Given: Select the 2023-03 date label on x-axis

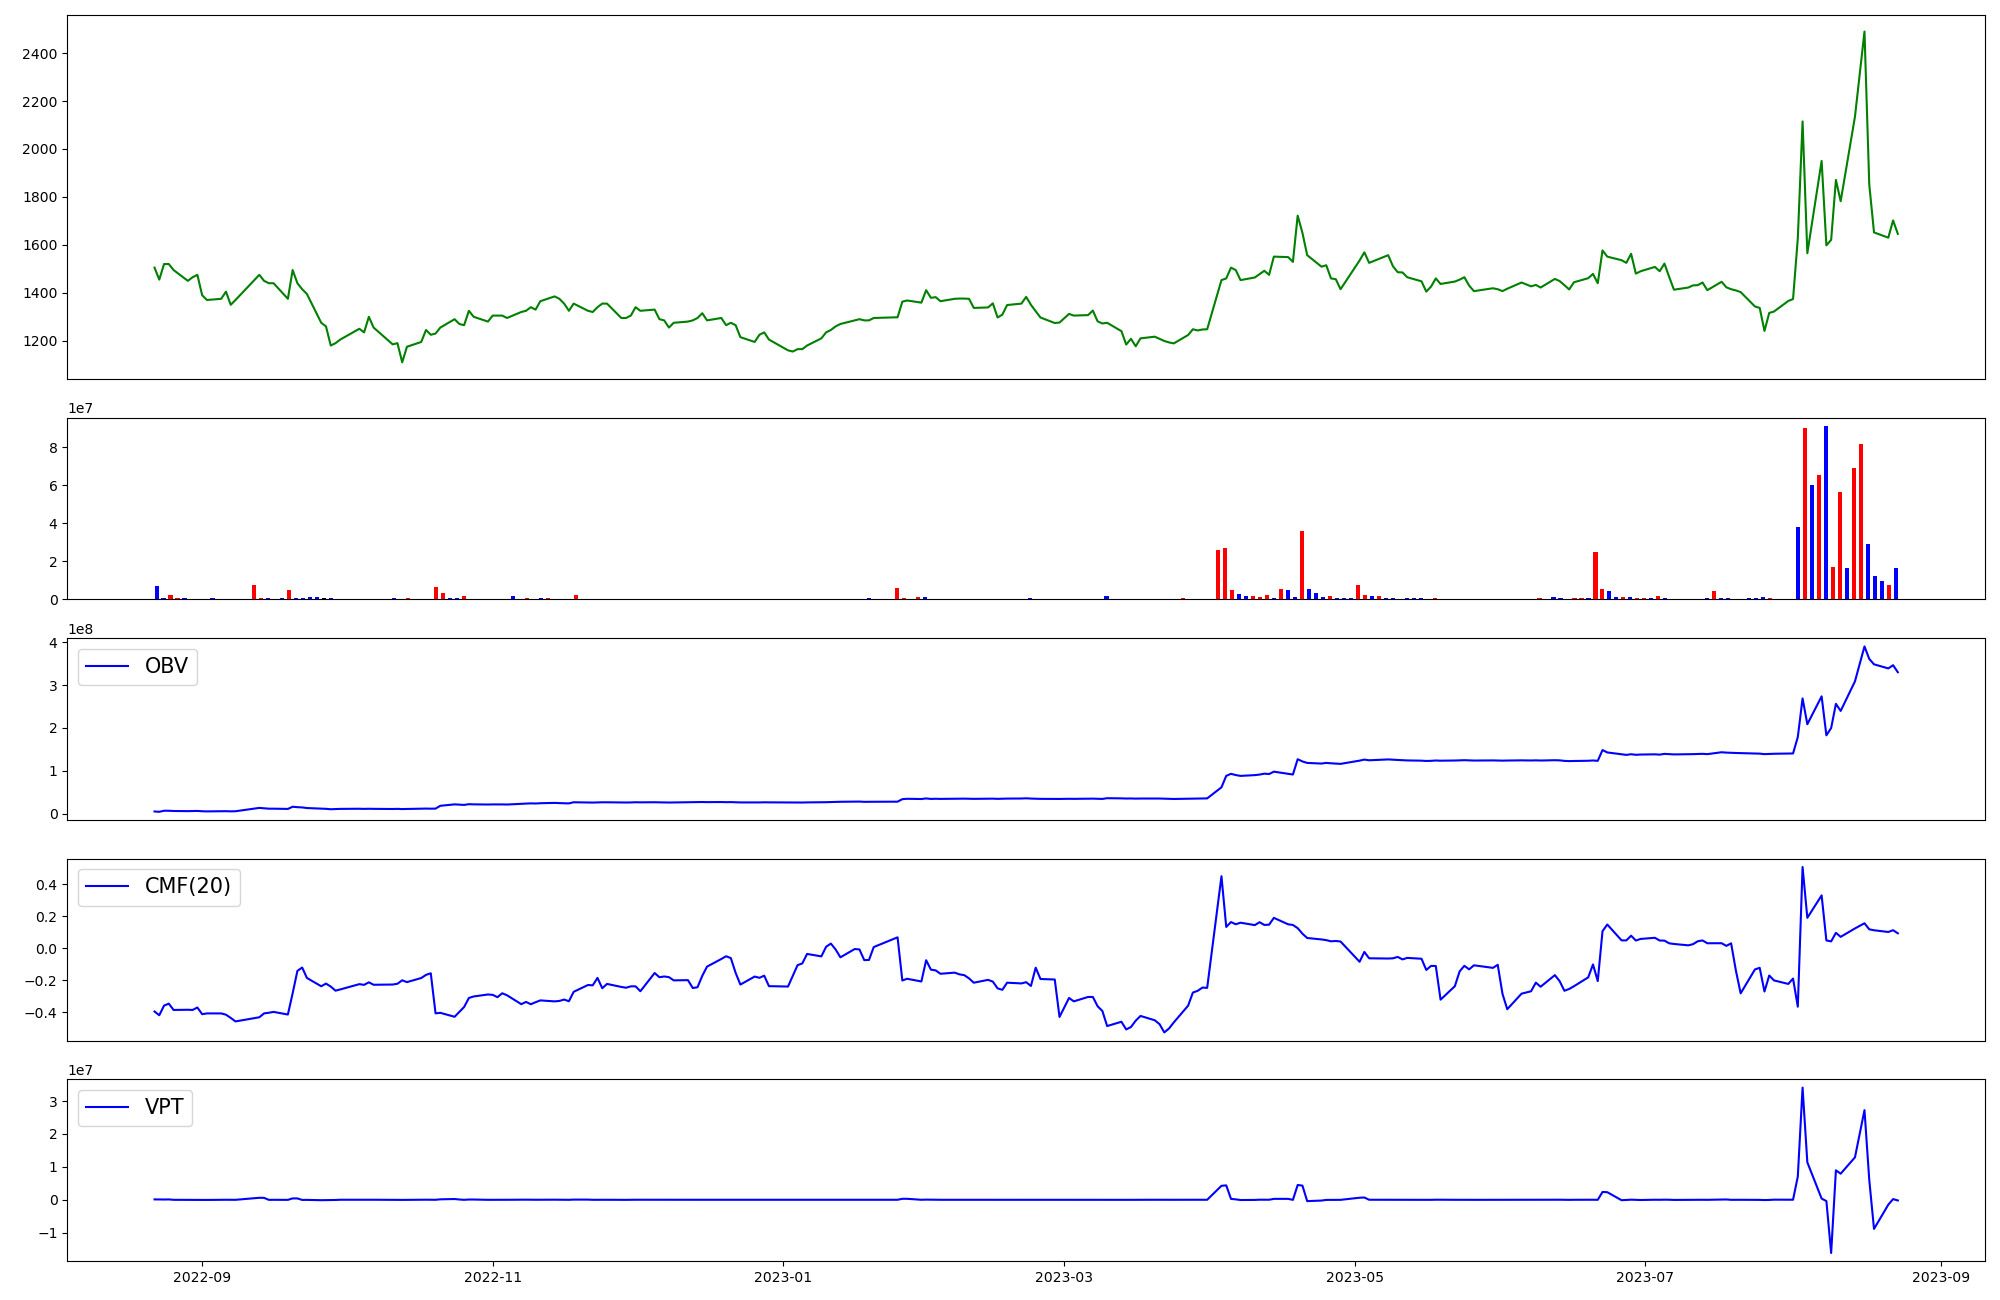Looking at the screenshot, I should (x=1063, y=1277).
